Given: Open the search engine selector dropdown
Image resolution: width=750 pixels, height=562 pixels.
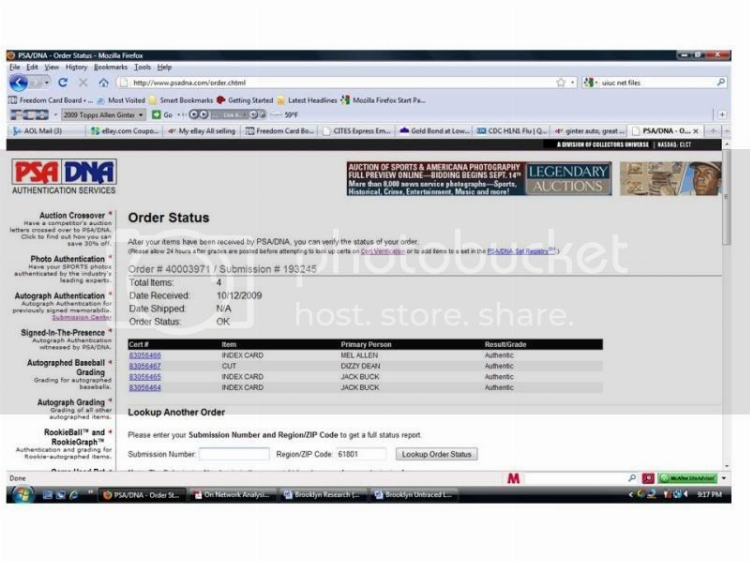Looking at the screenshot, I should tap(591, 82).
